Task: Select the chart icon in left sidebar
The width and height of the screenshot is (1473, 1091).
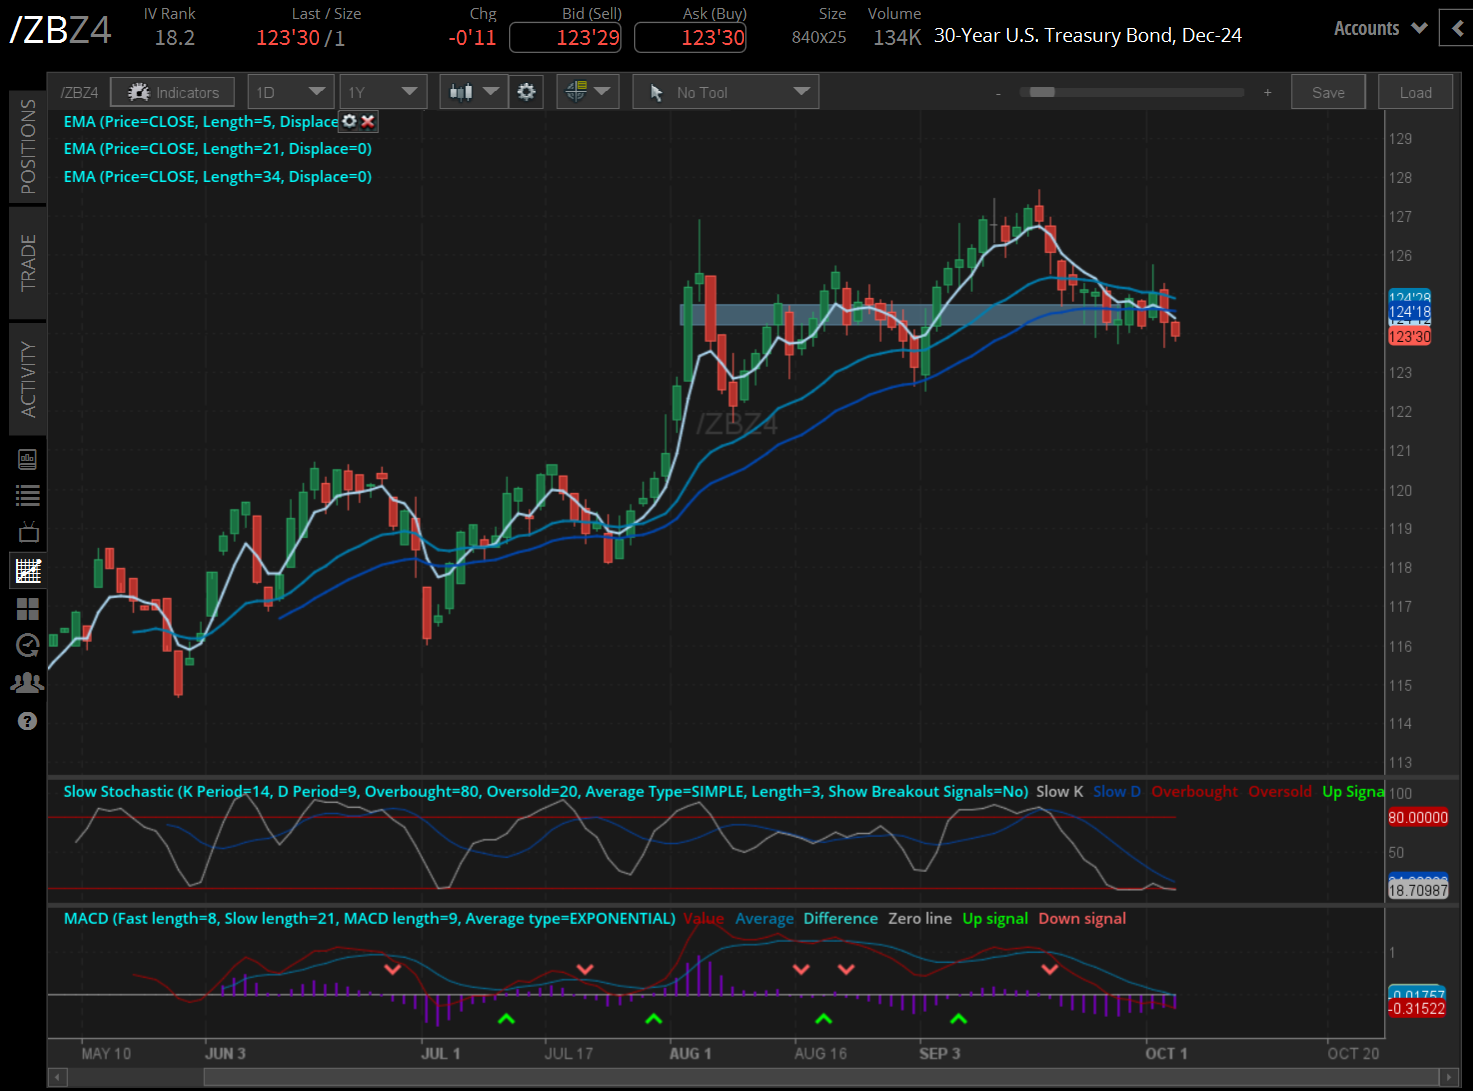Action: [x=28, y=571]
